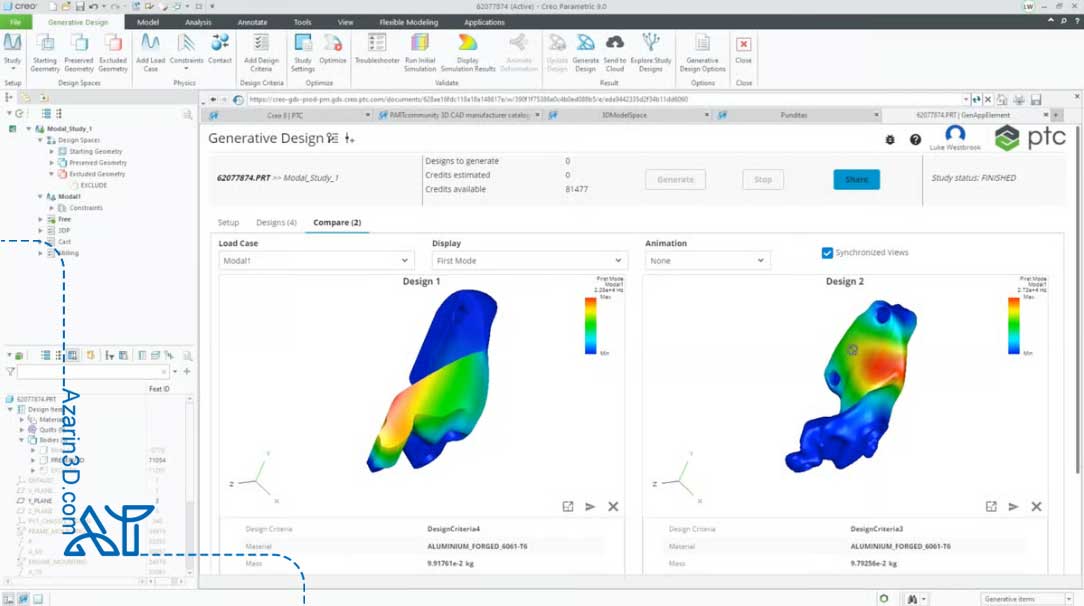This screenshot has height=606, width=1084.
Task: Open the Load Case dropdown showing Modal1
Action: [315, 261]
